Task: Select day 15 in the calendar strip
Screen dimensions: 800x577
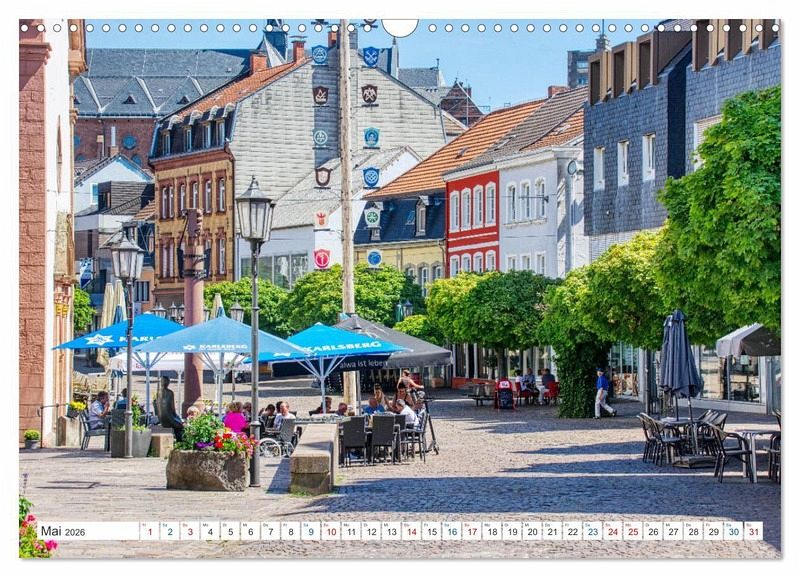Action: click(432, 531)
